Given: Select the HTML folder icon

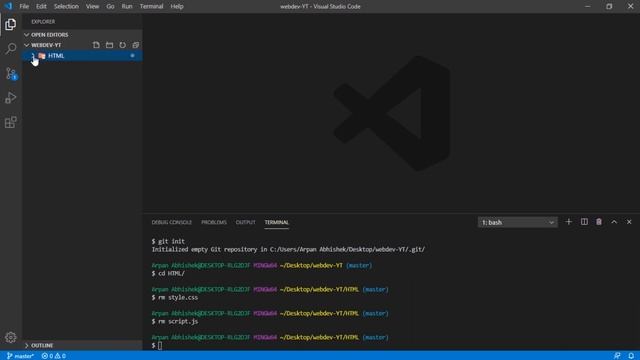Looking at the screenshot, I should (x=42, y=56).
